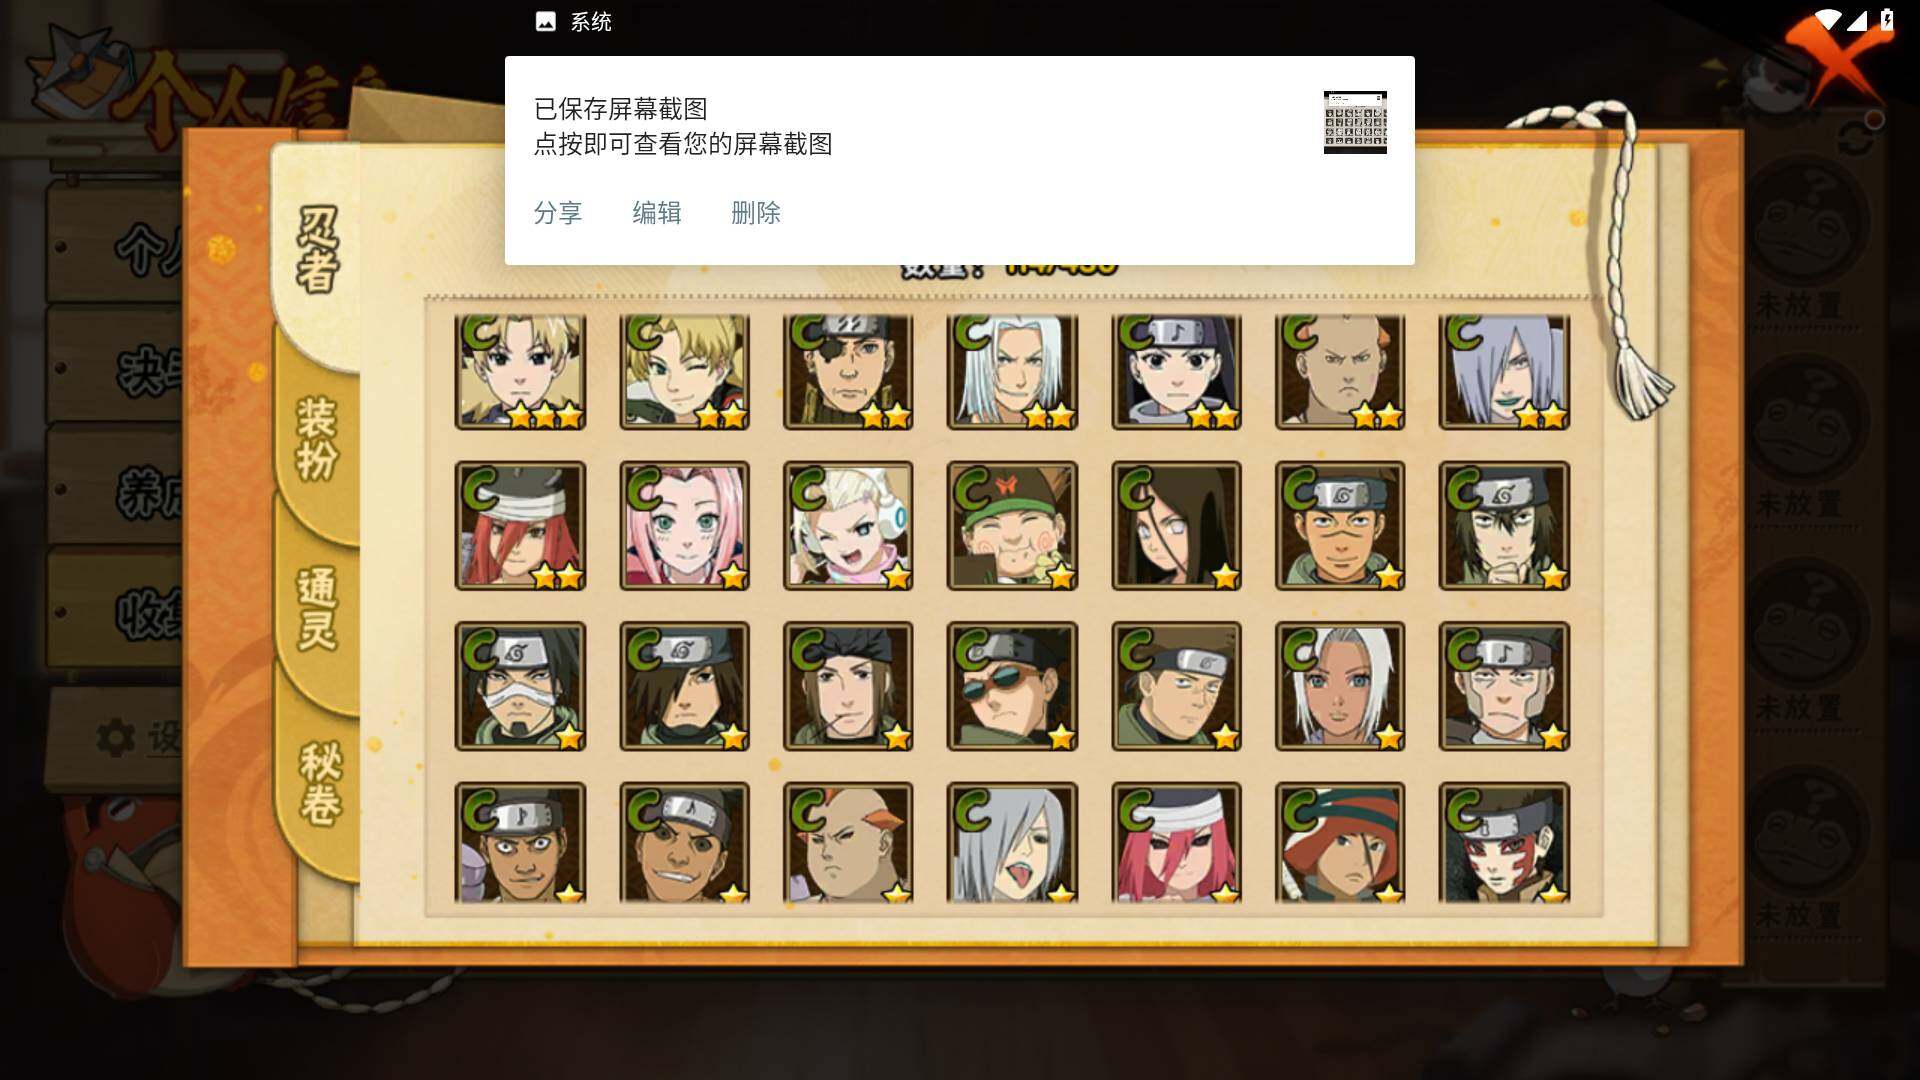The height and width of the screenshot is (1080, 1920).
Task: Switch to the 忍者 tab
Action: [318, 250]
